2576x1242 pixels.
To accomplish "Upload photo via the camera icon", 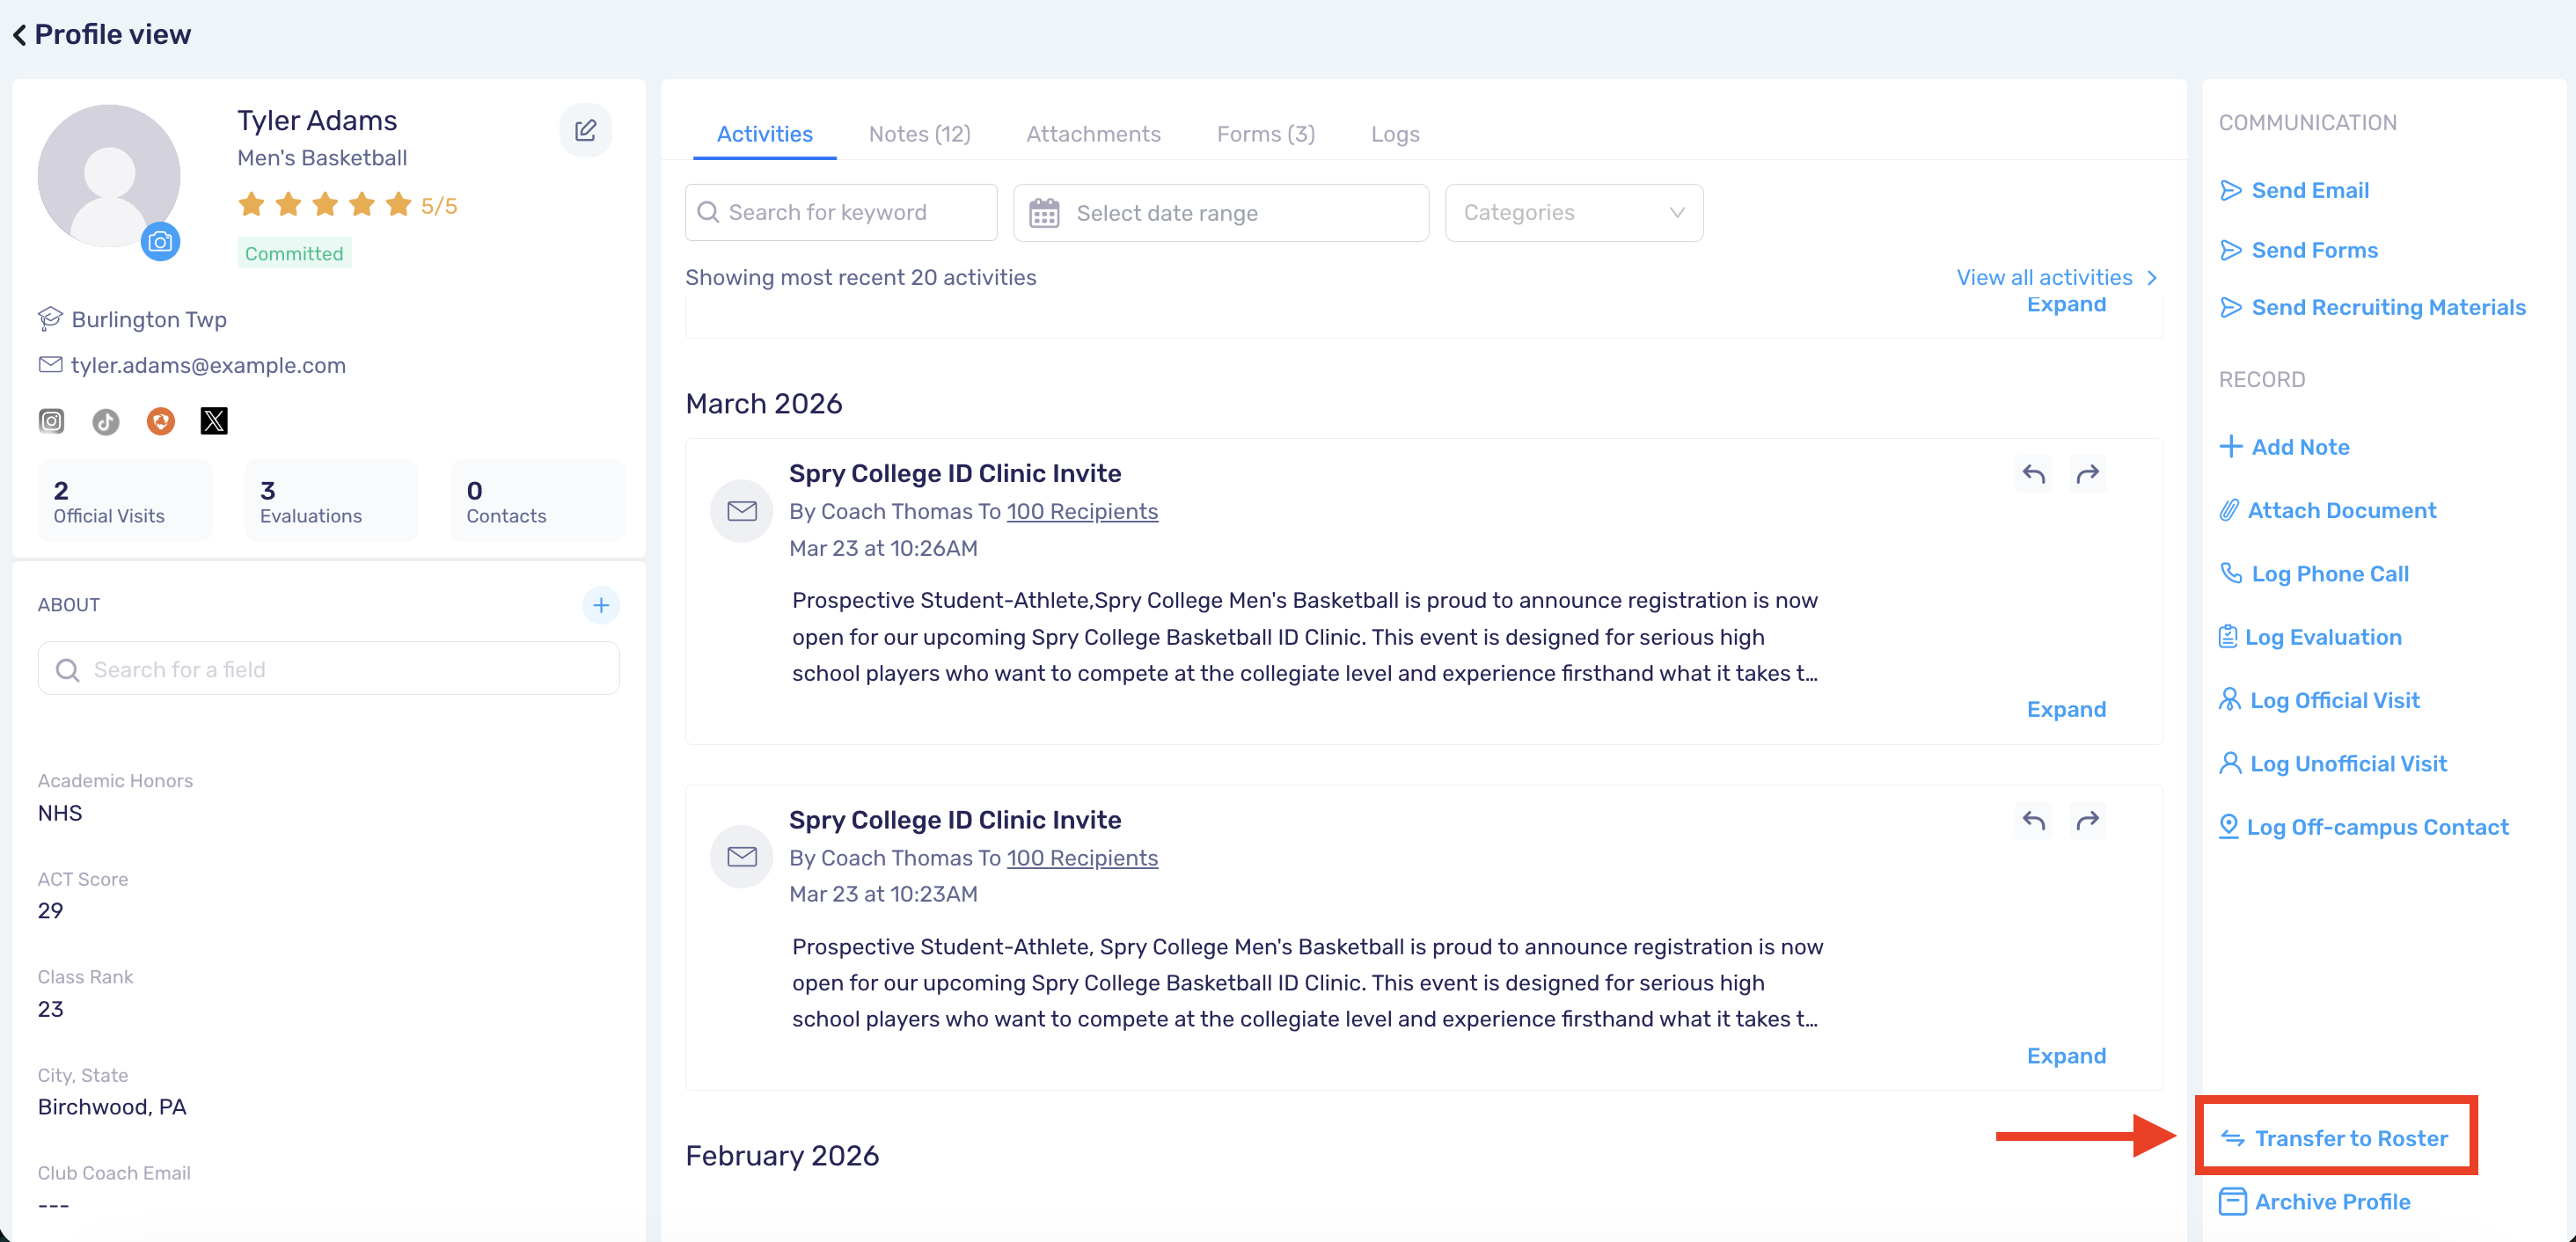I will pos(160,241).
